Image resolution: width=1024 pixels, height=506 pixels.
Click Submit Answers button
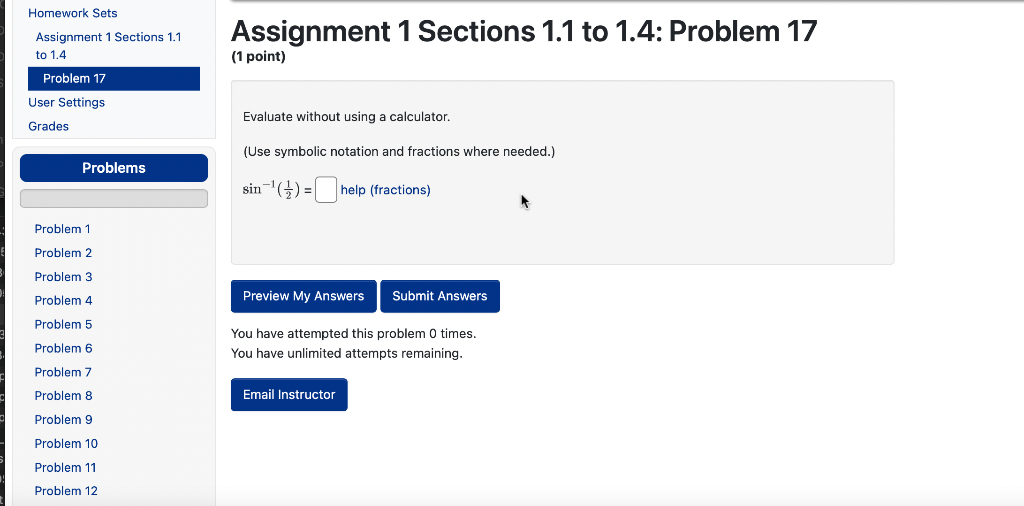tap(440, 296)
